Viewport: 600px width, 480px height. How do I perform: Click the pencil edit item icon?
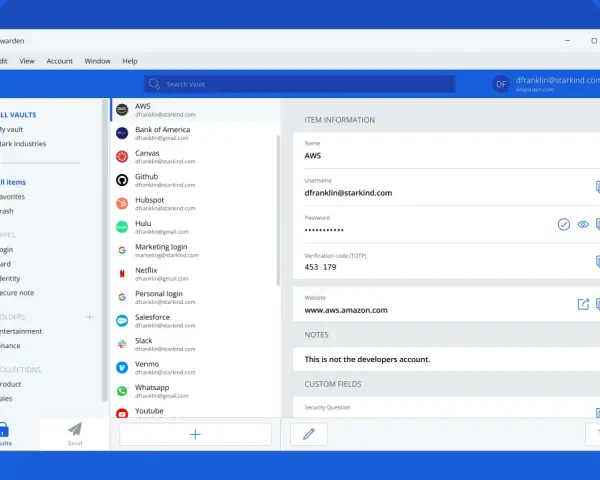coord(309,434)
